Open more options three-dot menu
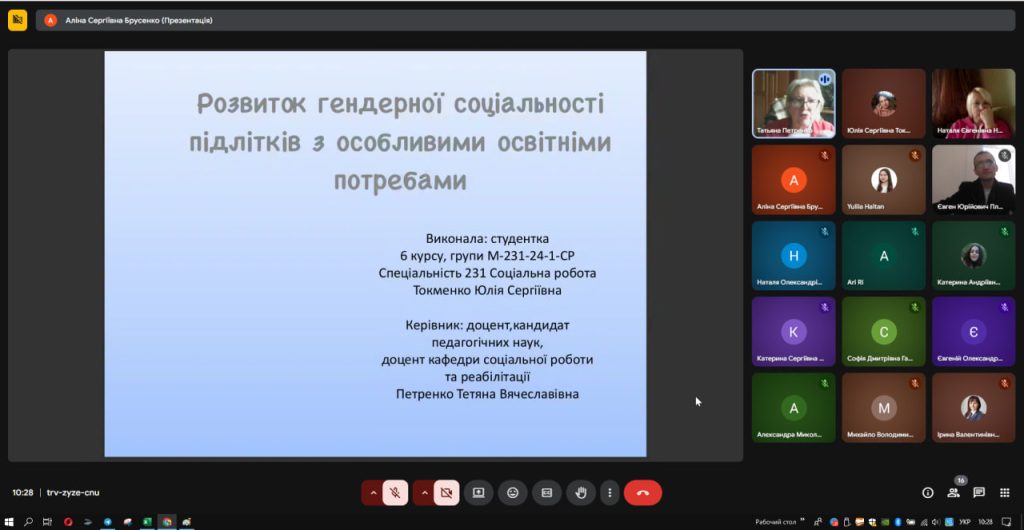1024x530 pixels. click(609, 492)
